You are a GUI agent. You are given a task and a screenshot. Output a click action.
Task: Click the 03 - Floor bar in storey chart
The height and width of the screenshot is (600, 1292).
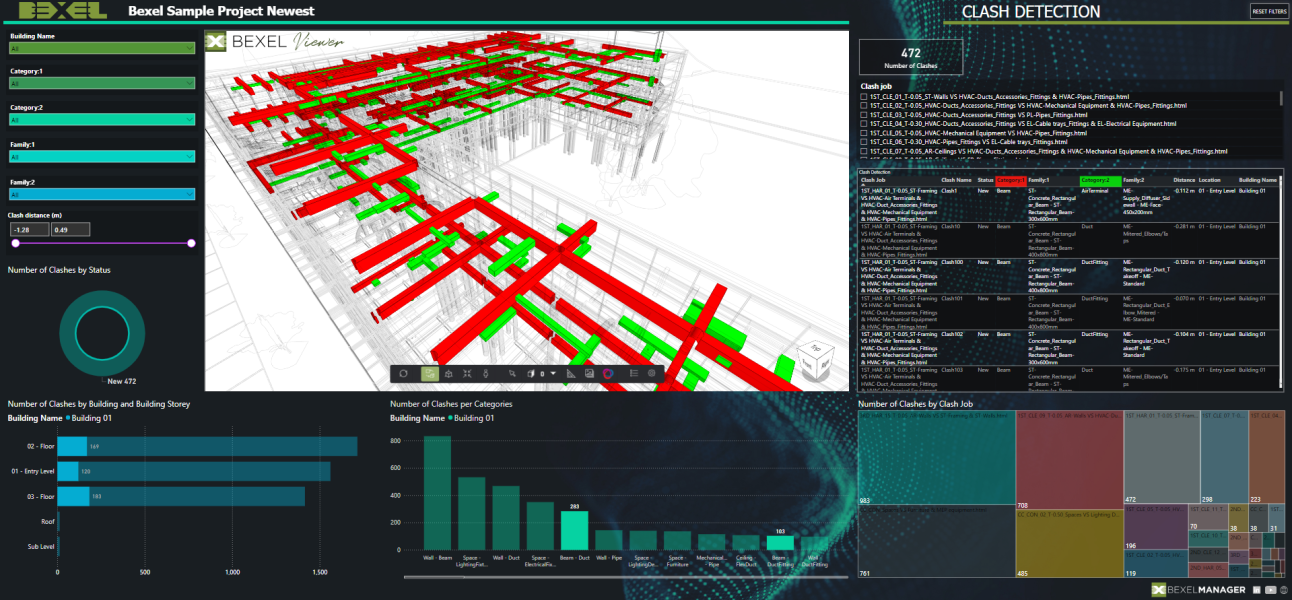tap(181, 496)
